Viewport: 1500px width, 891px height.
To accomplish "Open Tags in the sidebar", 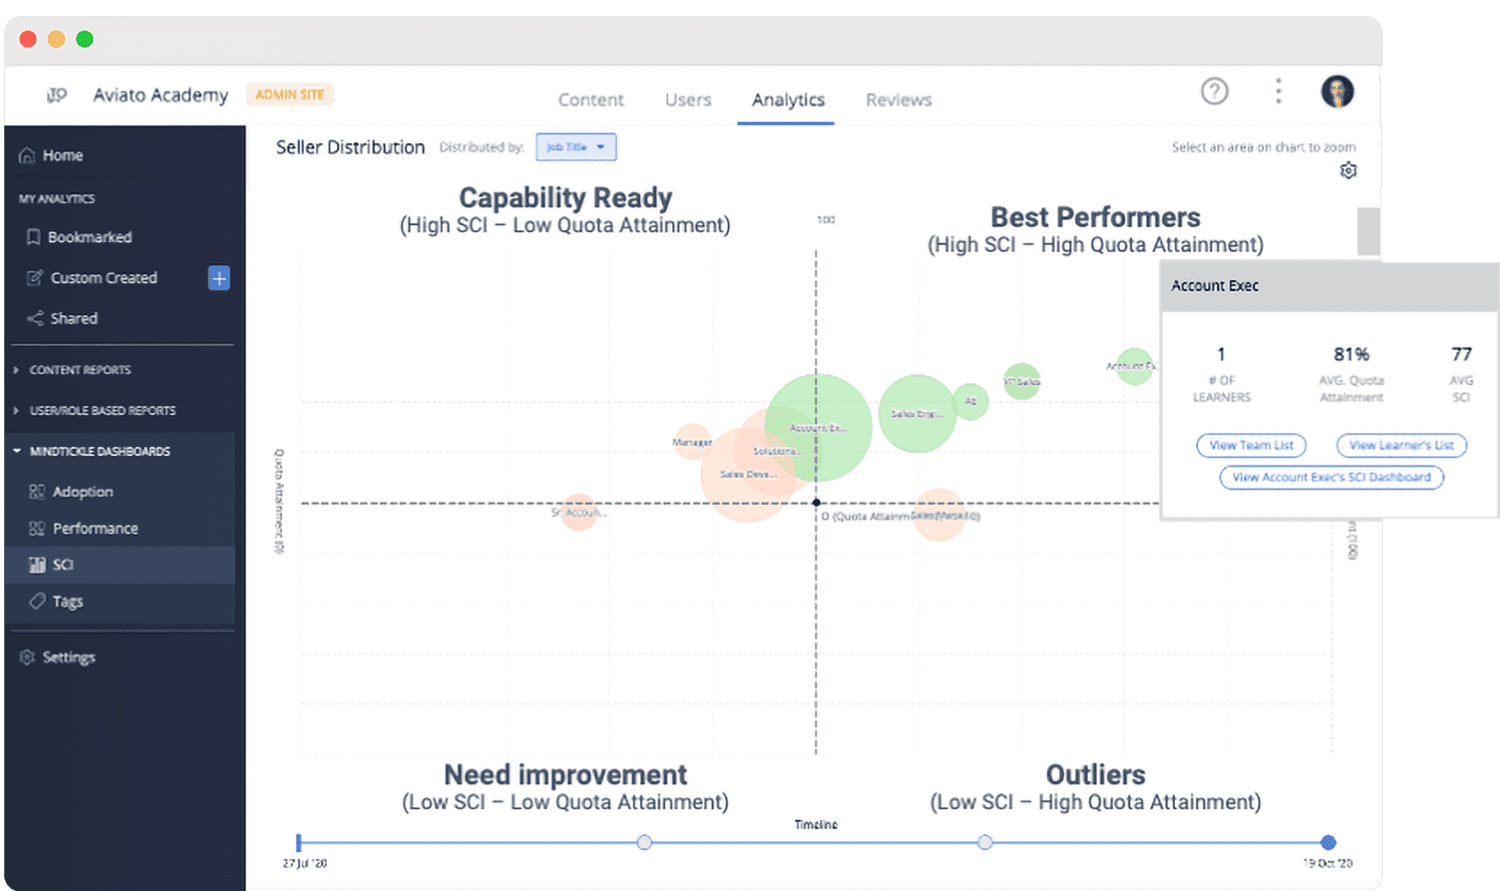I will tap(67, 601).
